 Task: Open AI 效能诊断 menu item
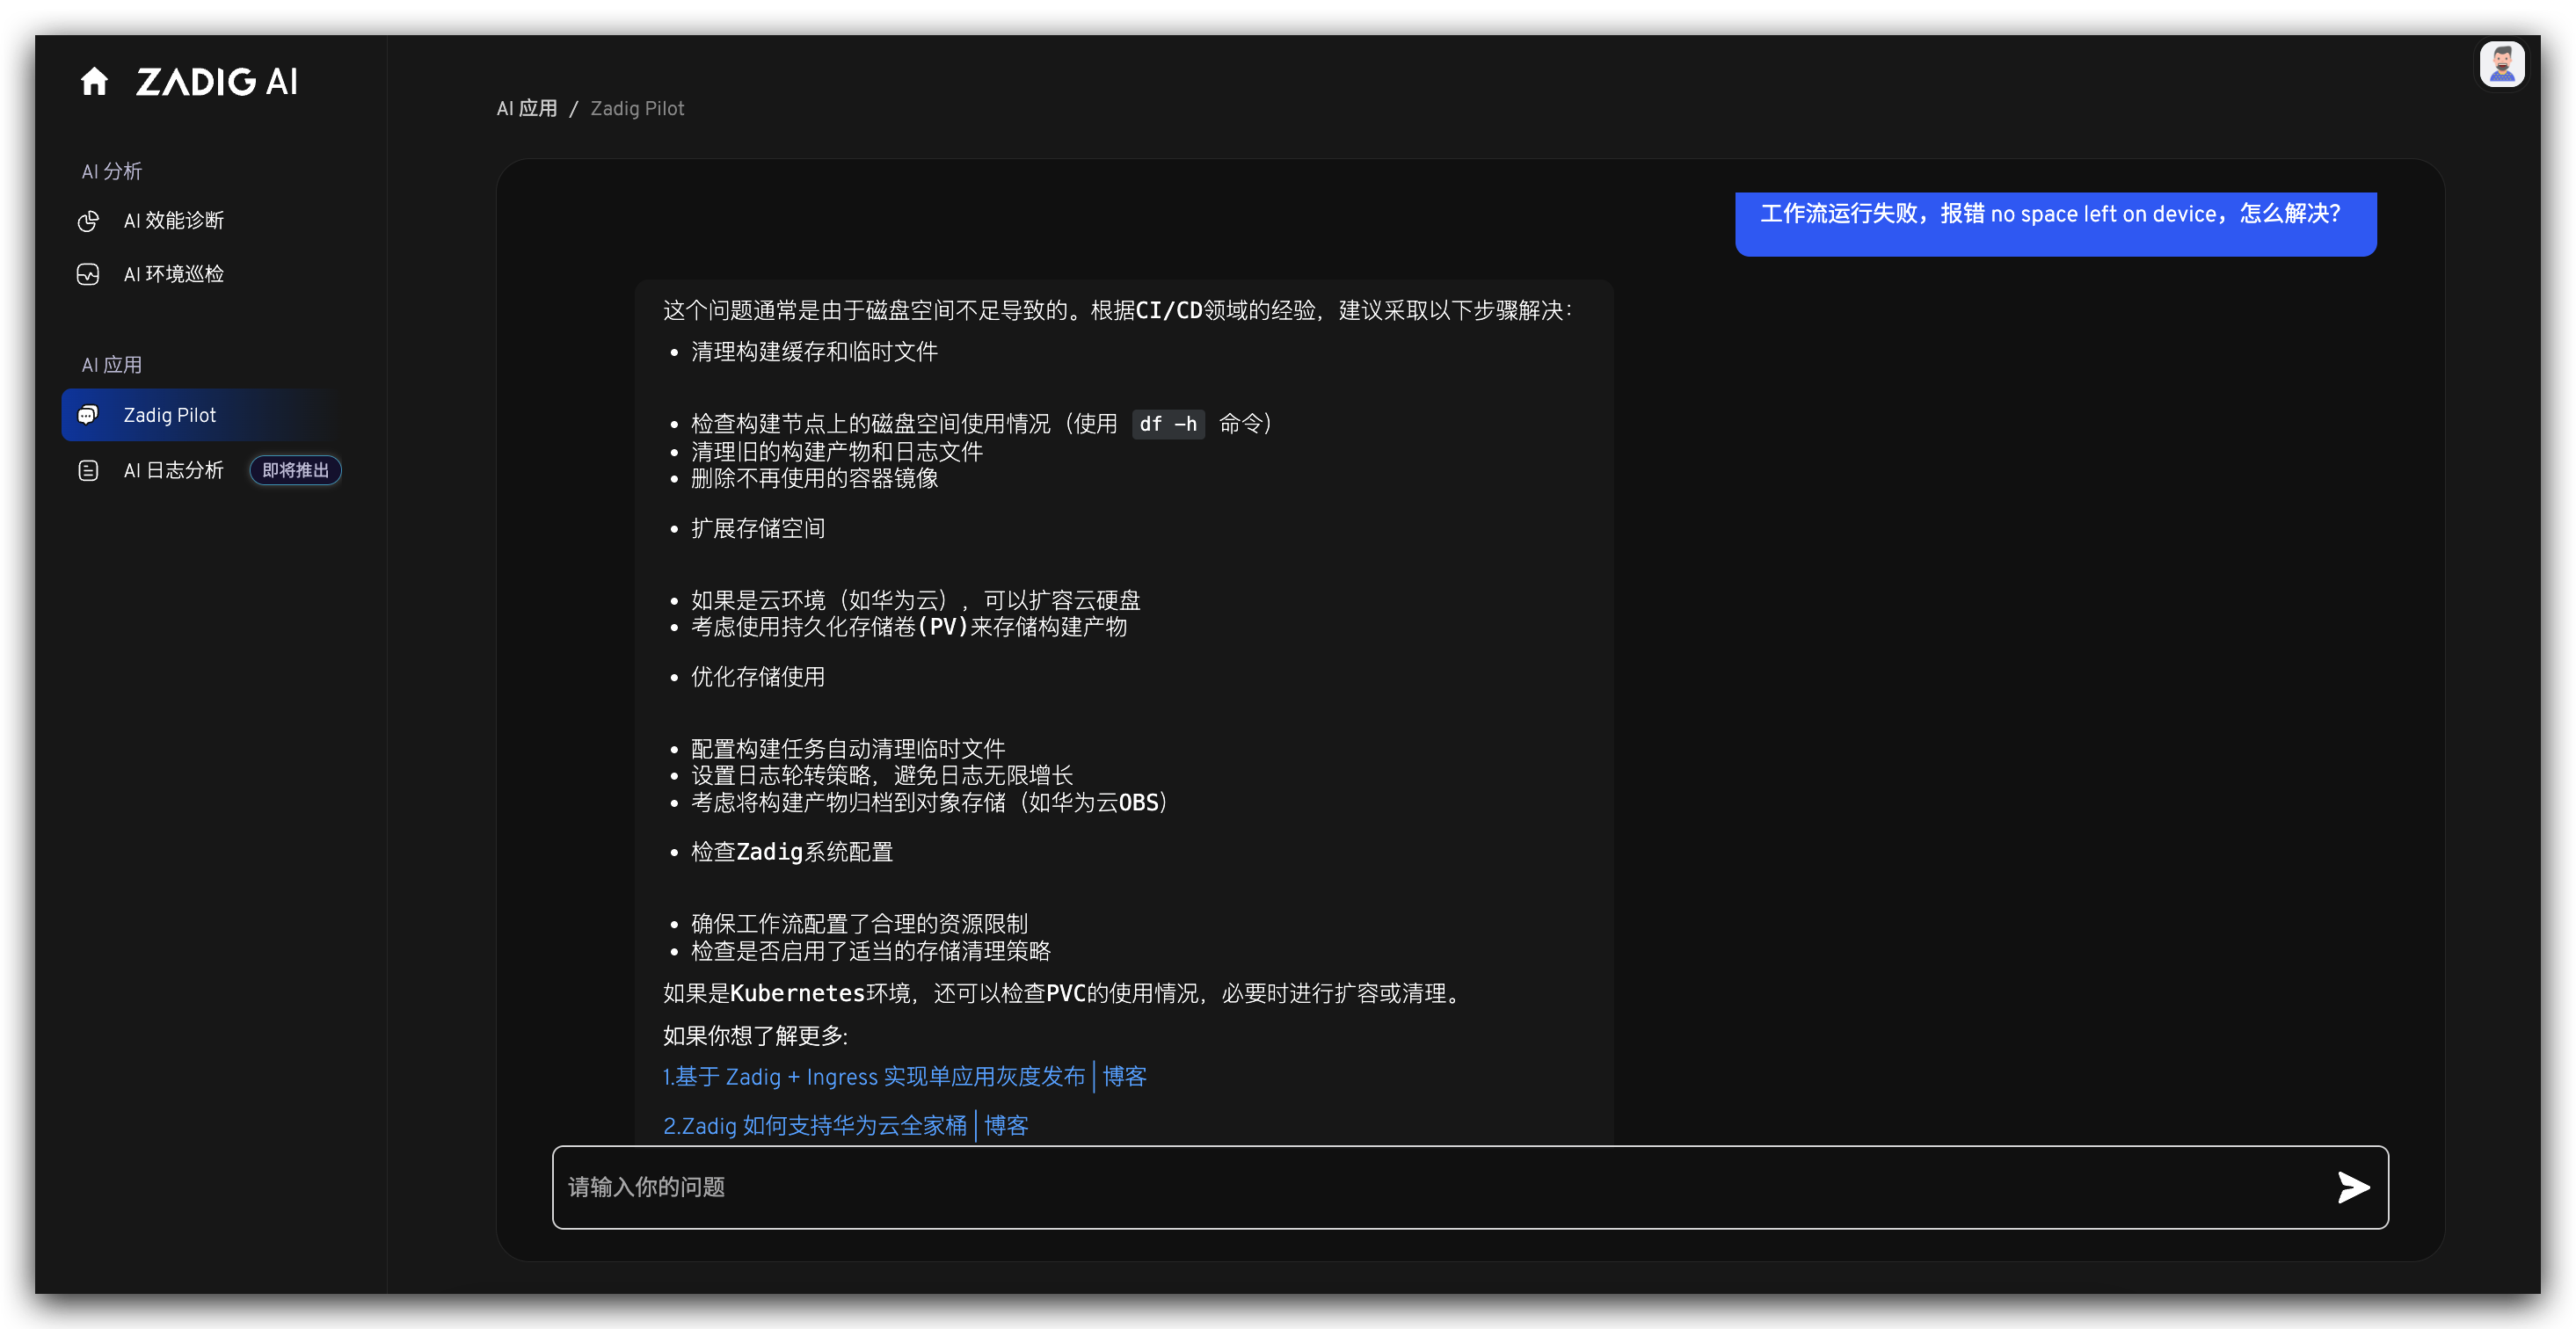pyautogui.click(x=173, y=221)
